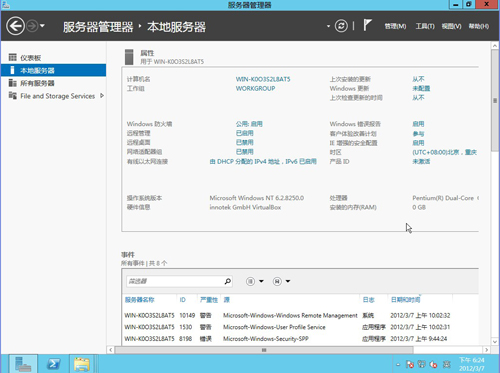This screenshot has width=500, height=373.
Task: Click 客户体验改善计划 参与 link
Action: [x=418, y=134]
